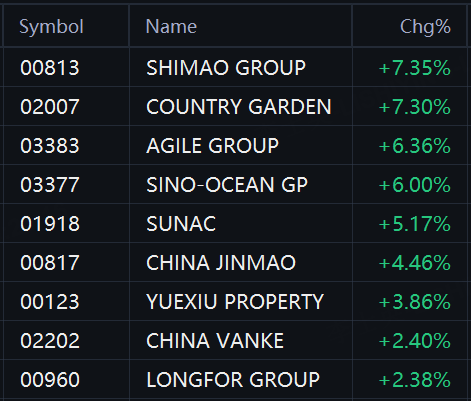Click the +5.17% change value
The width and height of the screenshot is (471, 401).
pyautogui.click(x=415, y=224)
